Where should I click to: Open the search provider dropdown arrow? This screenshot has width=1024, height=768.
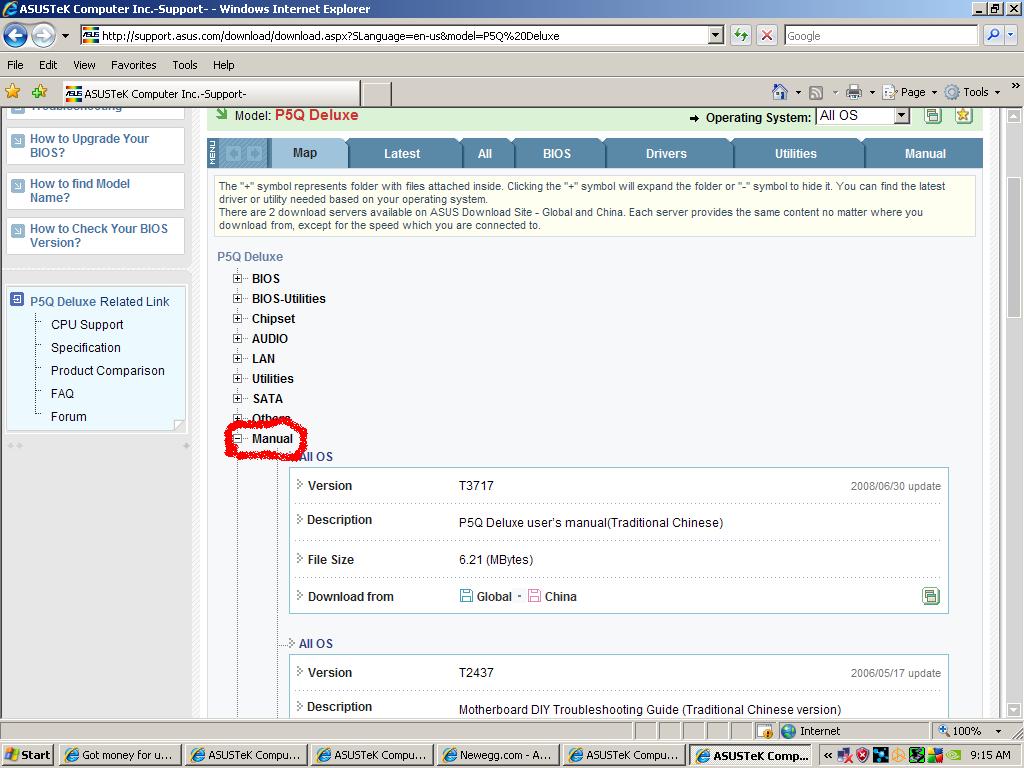pyautogui.click(x=1011, y=35)
